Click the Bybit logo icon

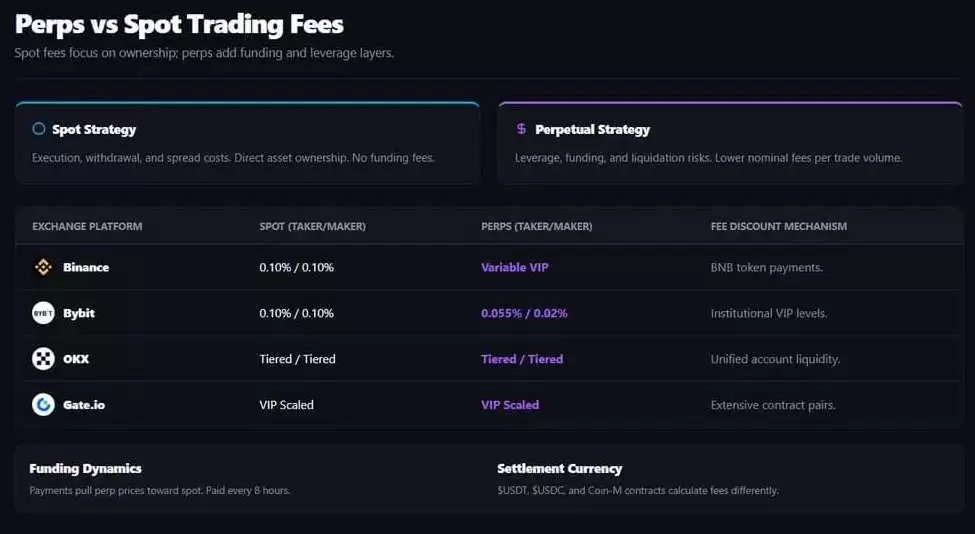(x=44, y=313)
